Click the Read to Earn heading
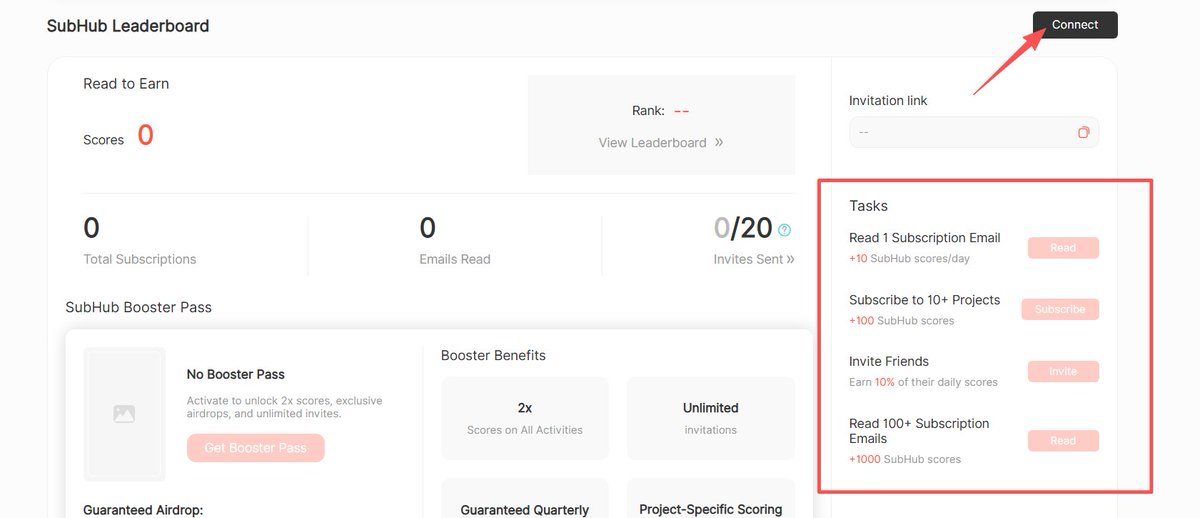The image size is (1200, 518). point(126,84)
